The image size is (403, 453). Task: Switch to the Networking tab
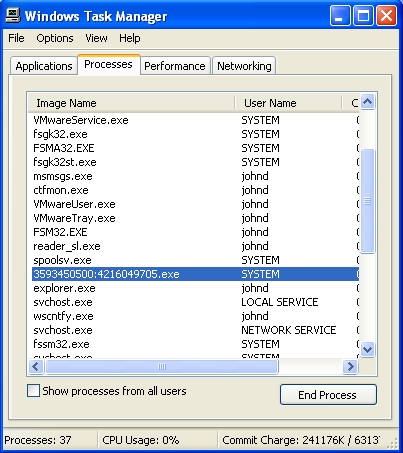[244, 66]
